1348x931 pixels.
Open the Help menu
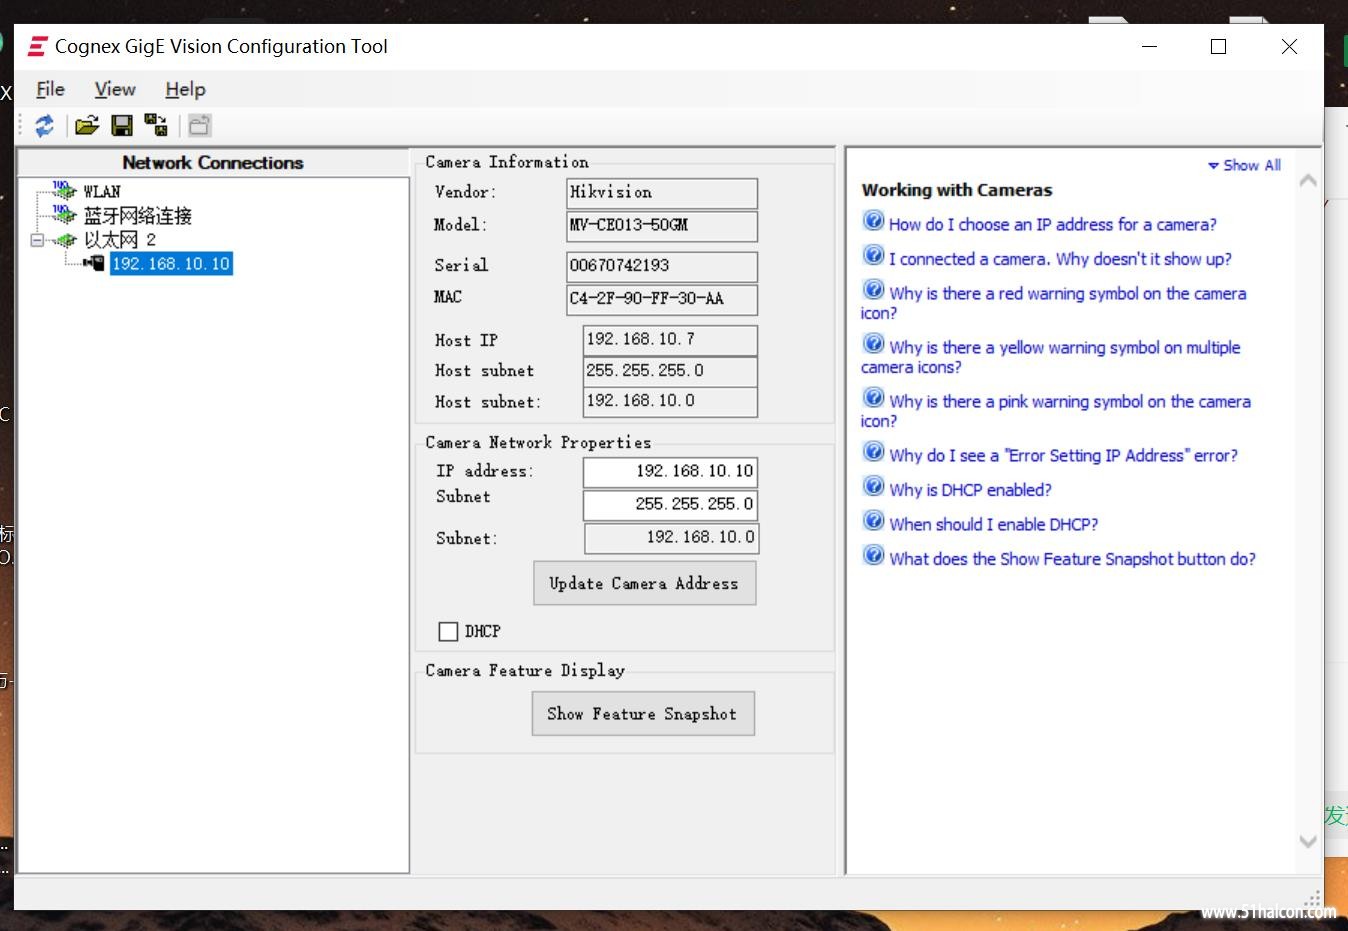pyautogui.click(x=185, y=89)
